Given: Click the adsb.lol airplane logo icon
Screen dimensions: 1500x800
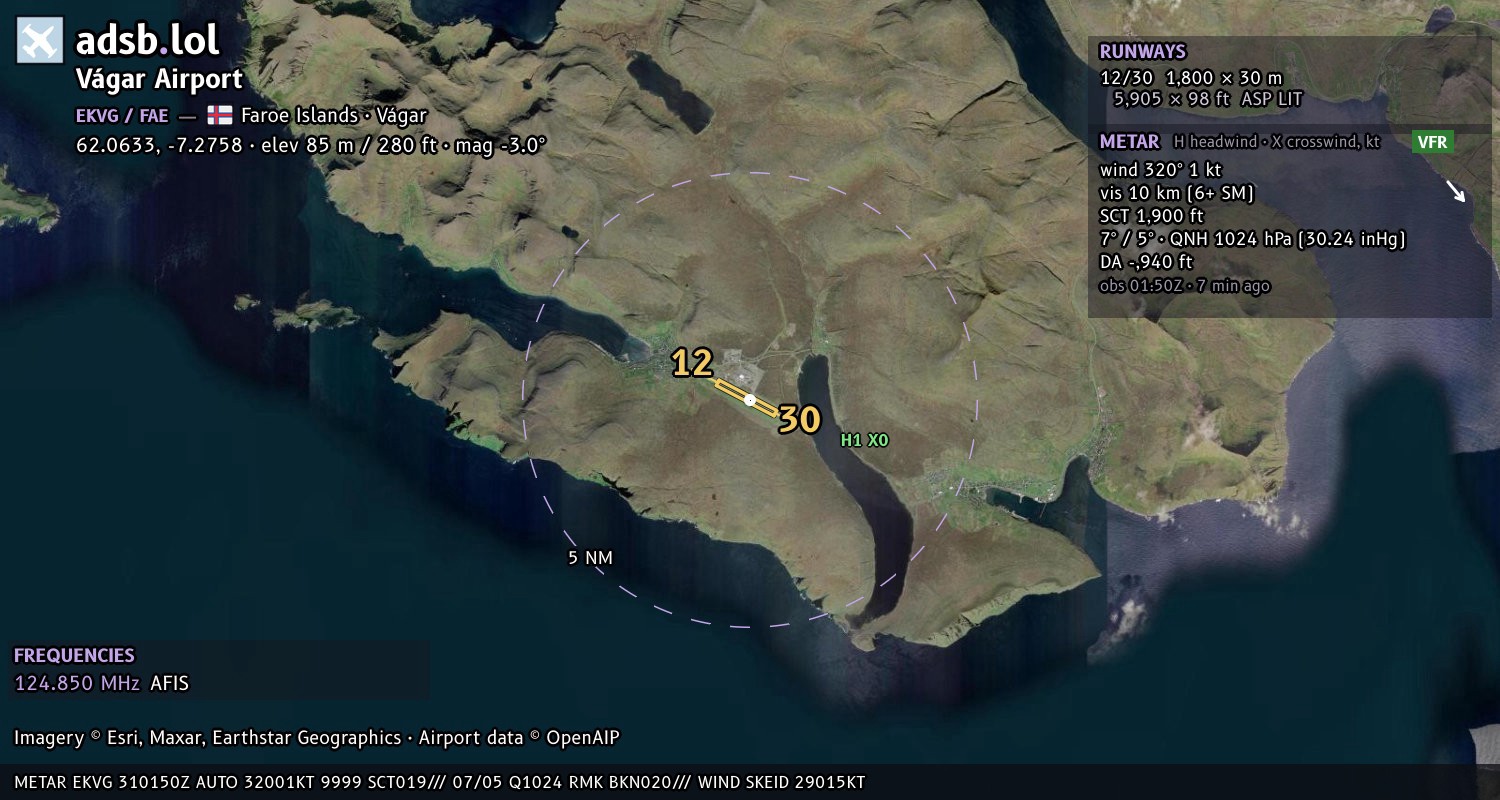Looking at the screenshot, I should [40, 41].
